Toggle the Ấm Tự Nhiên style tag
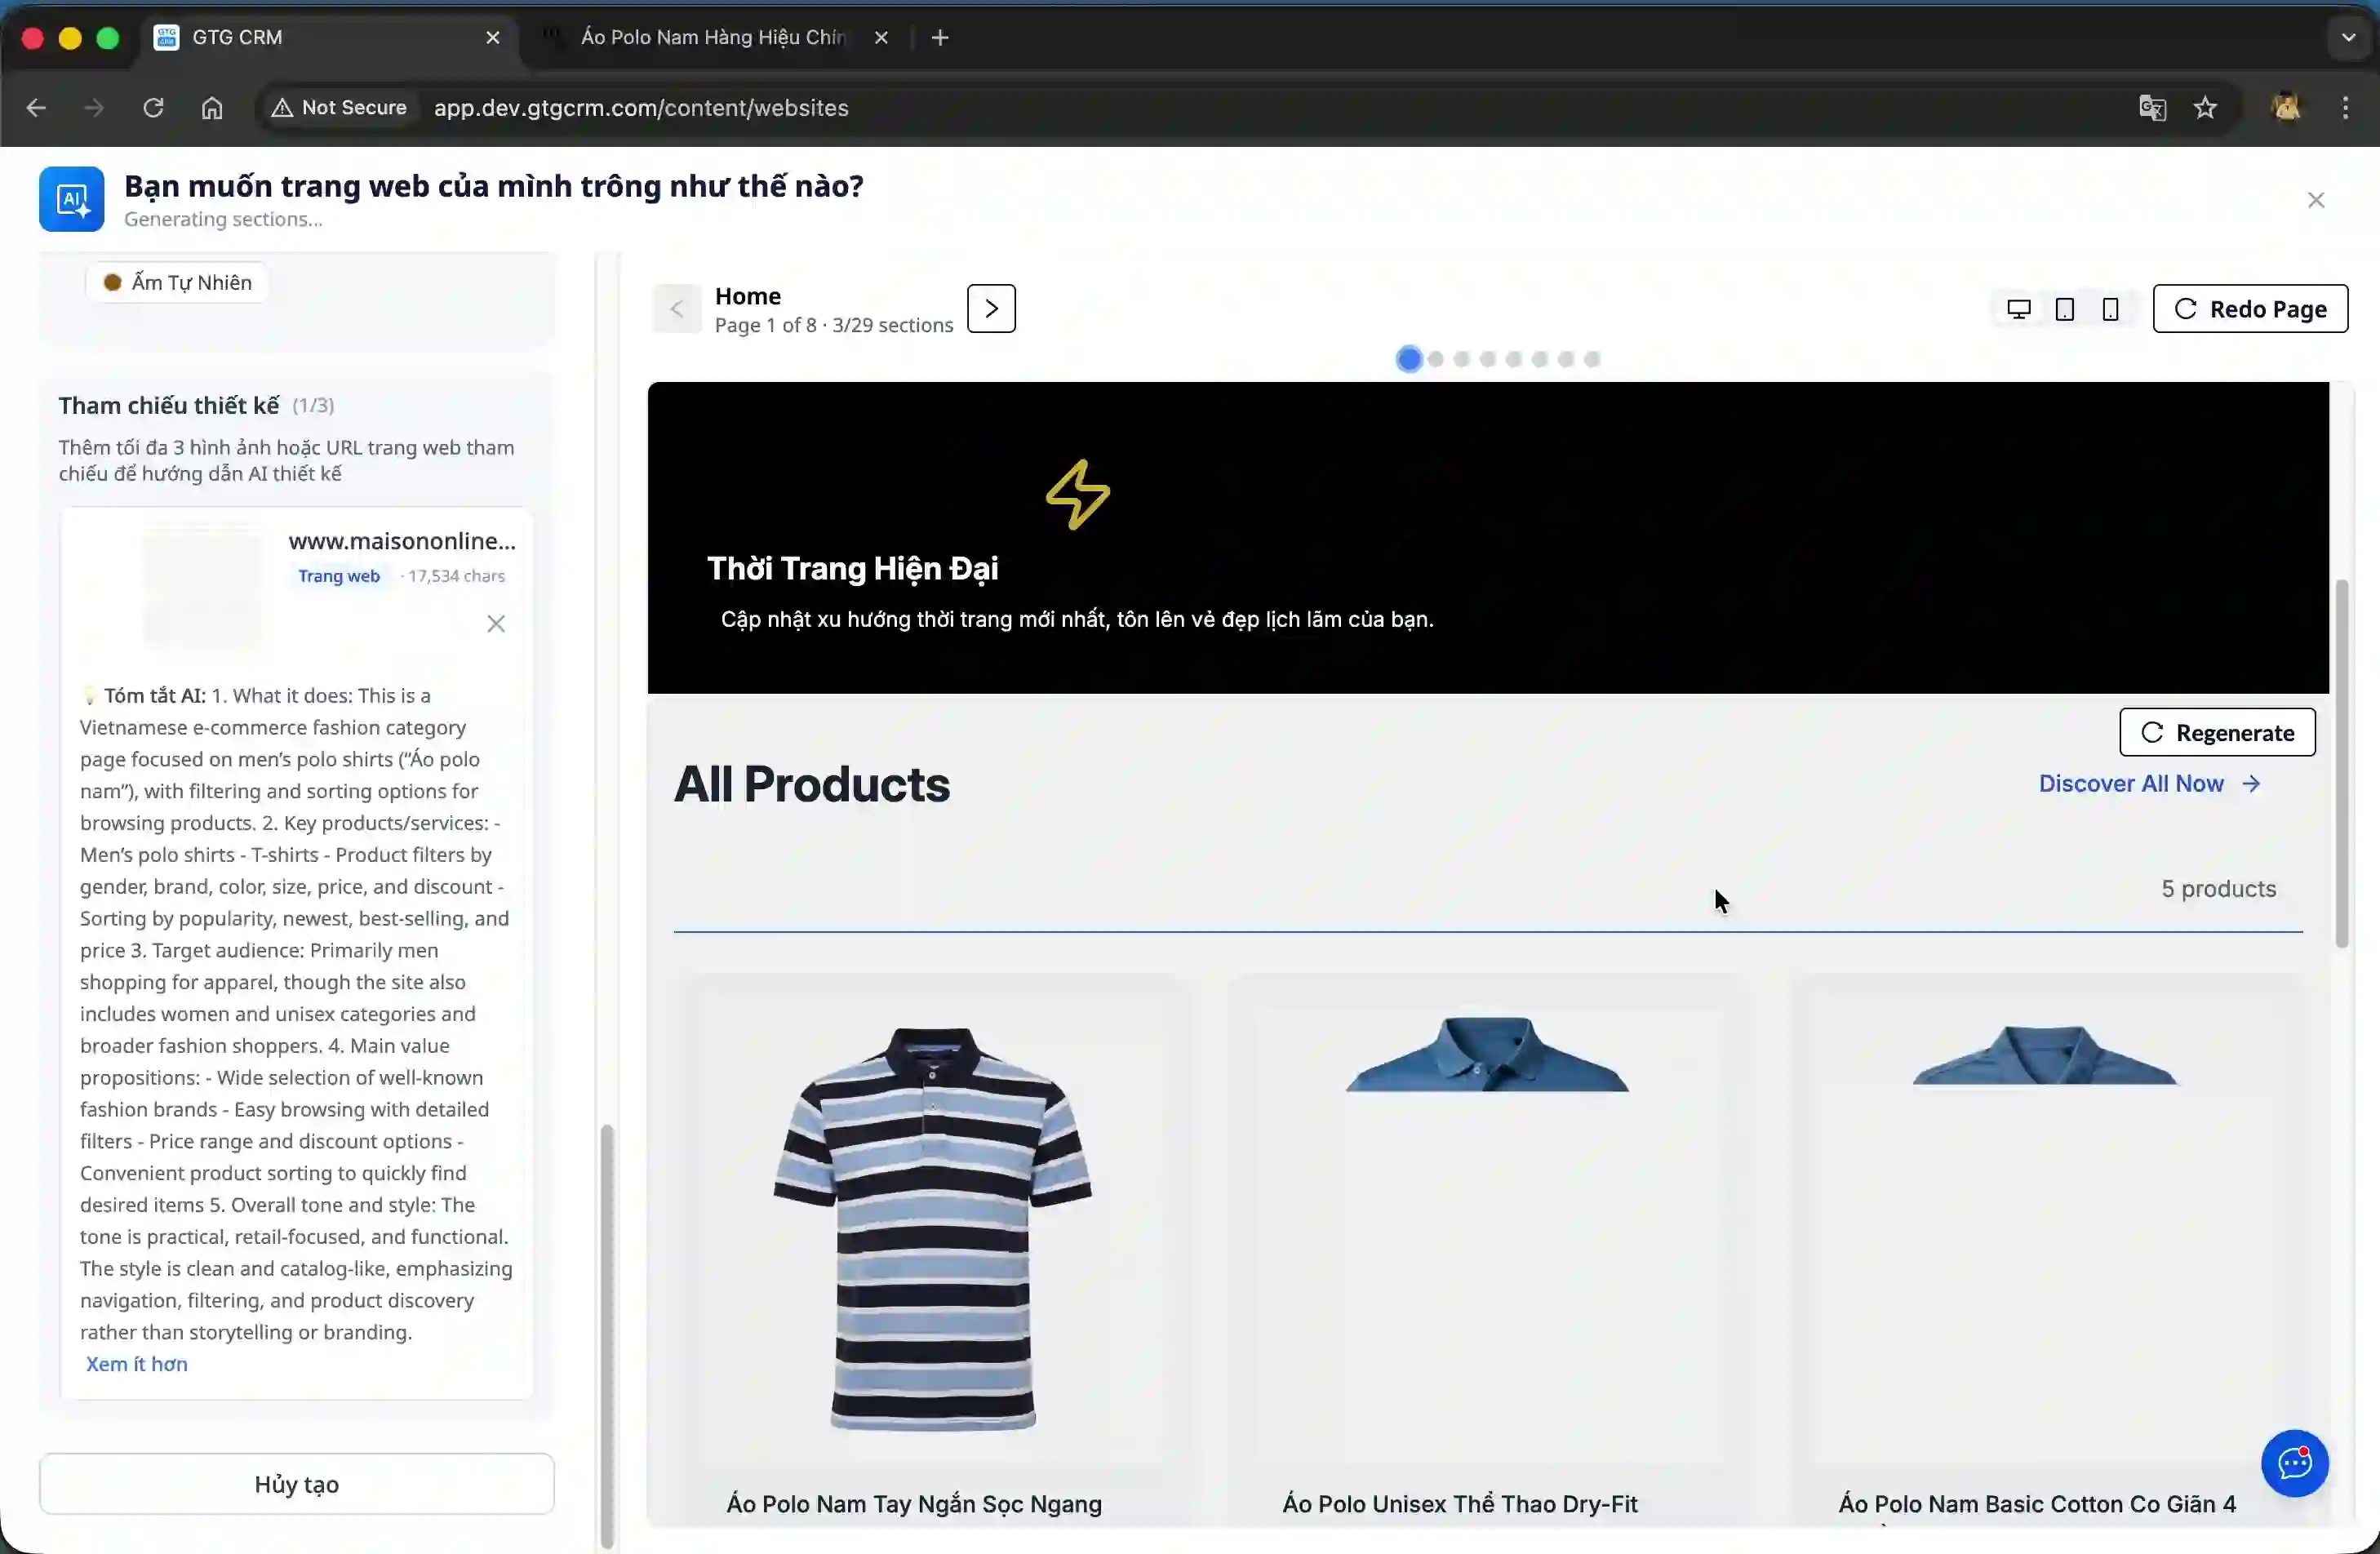2380x1554 pixels. click(176, 282)
